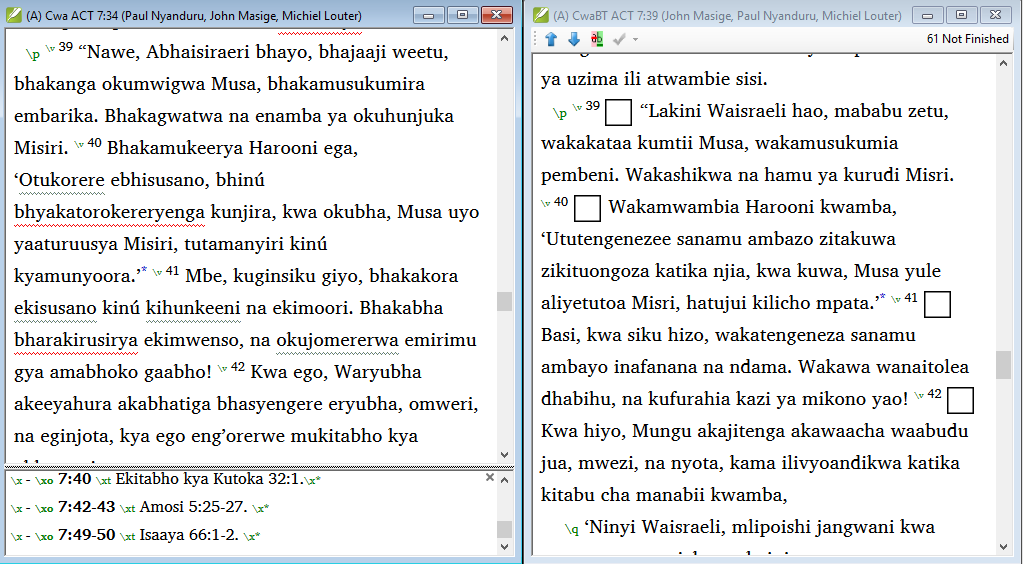Tick the checkbox for verse 42
This screenshot has height=564, width=1024.
[959, 400]
